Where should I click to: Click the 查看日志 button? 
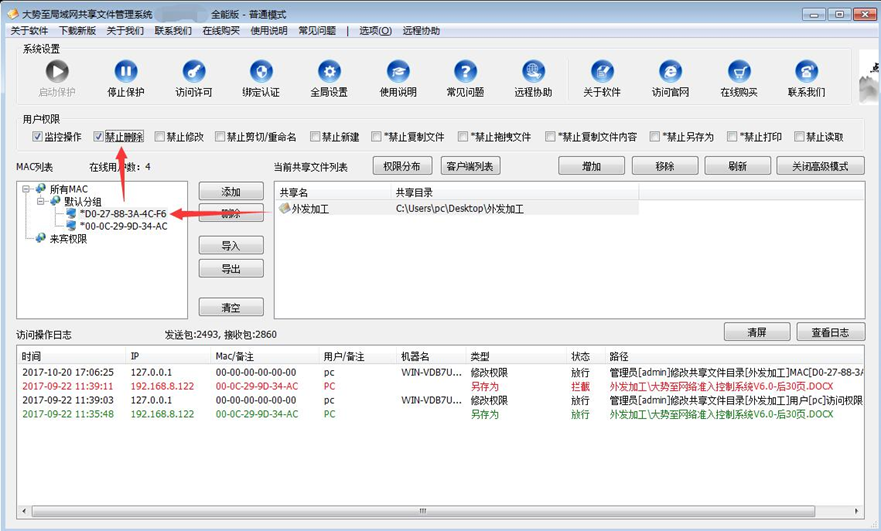(x=830, y=332)
